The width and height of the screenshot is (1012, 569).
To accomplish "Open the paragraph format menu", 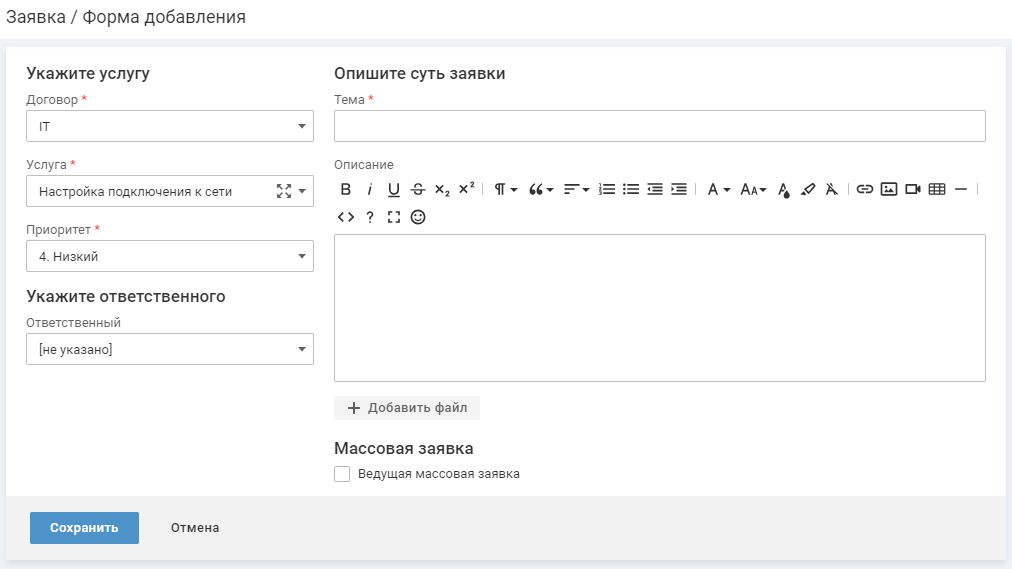I will 505,189.
